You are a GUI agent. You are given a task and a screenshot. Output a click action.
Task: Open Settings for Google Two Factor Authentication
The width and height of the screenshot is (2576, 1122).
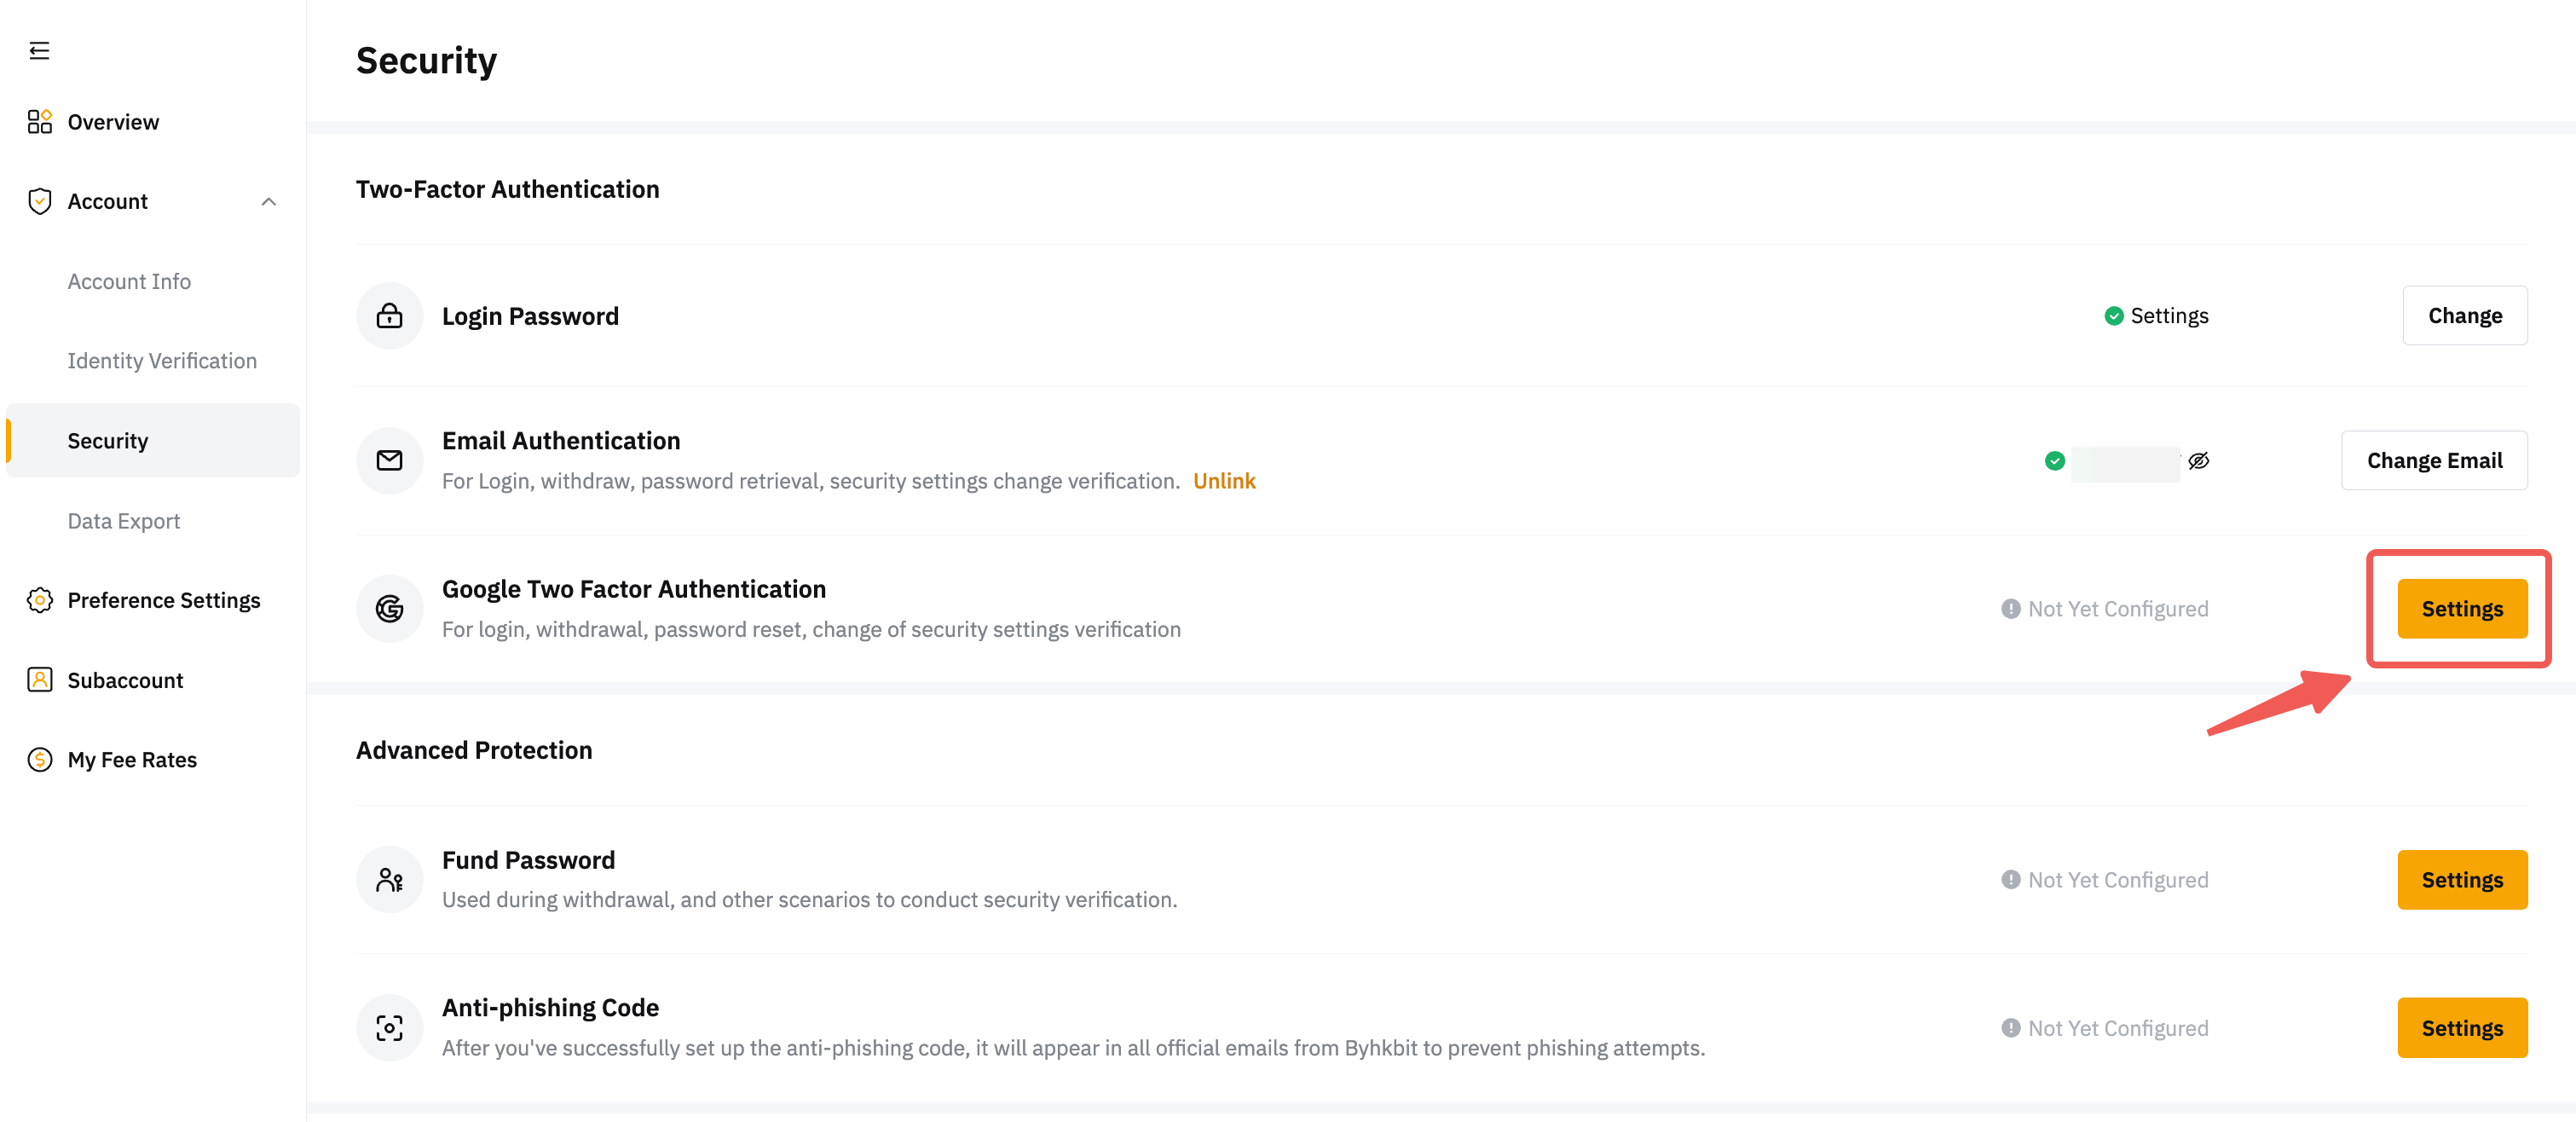point(2461,609)
